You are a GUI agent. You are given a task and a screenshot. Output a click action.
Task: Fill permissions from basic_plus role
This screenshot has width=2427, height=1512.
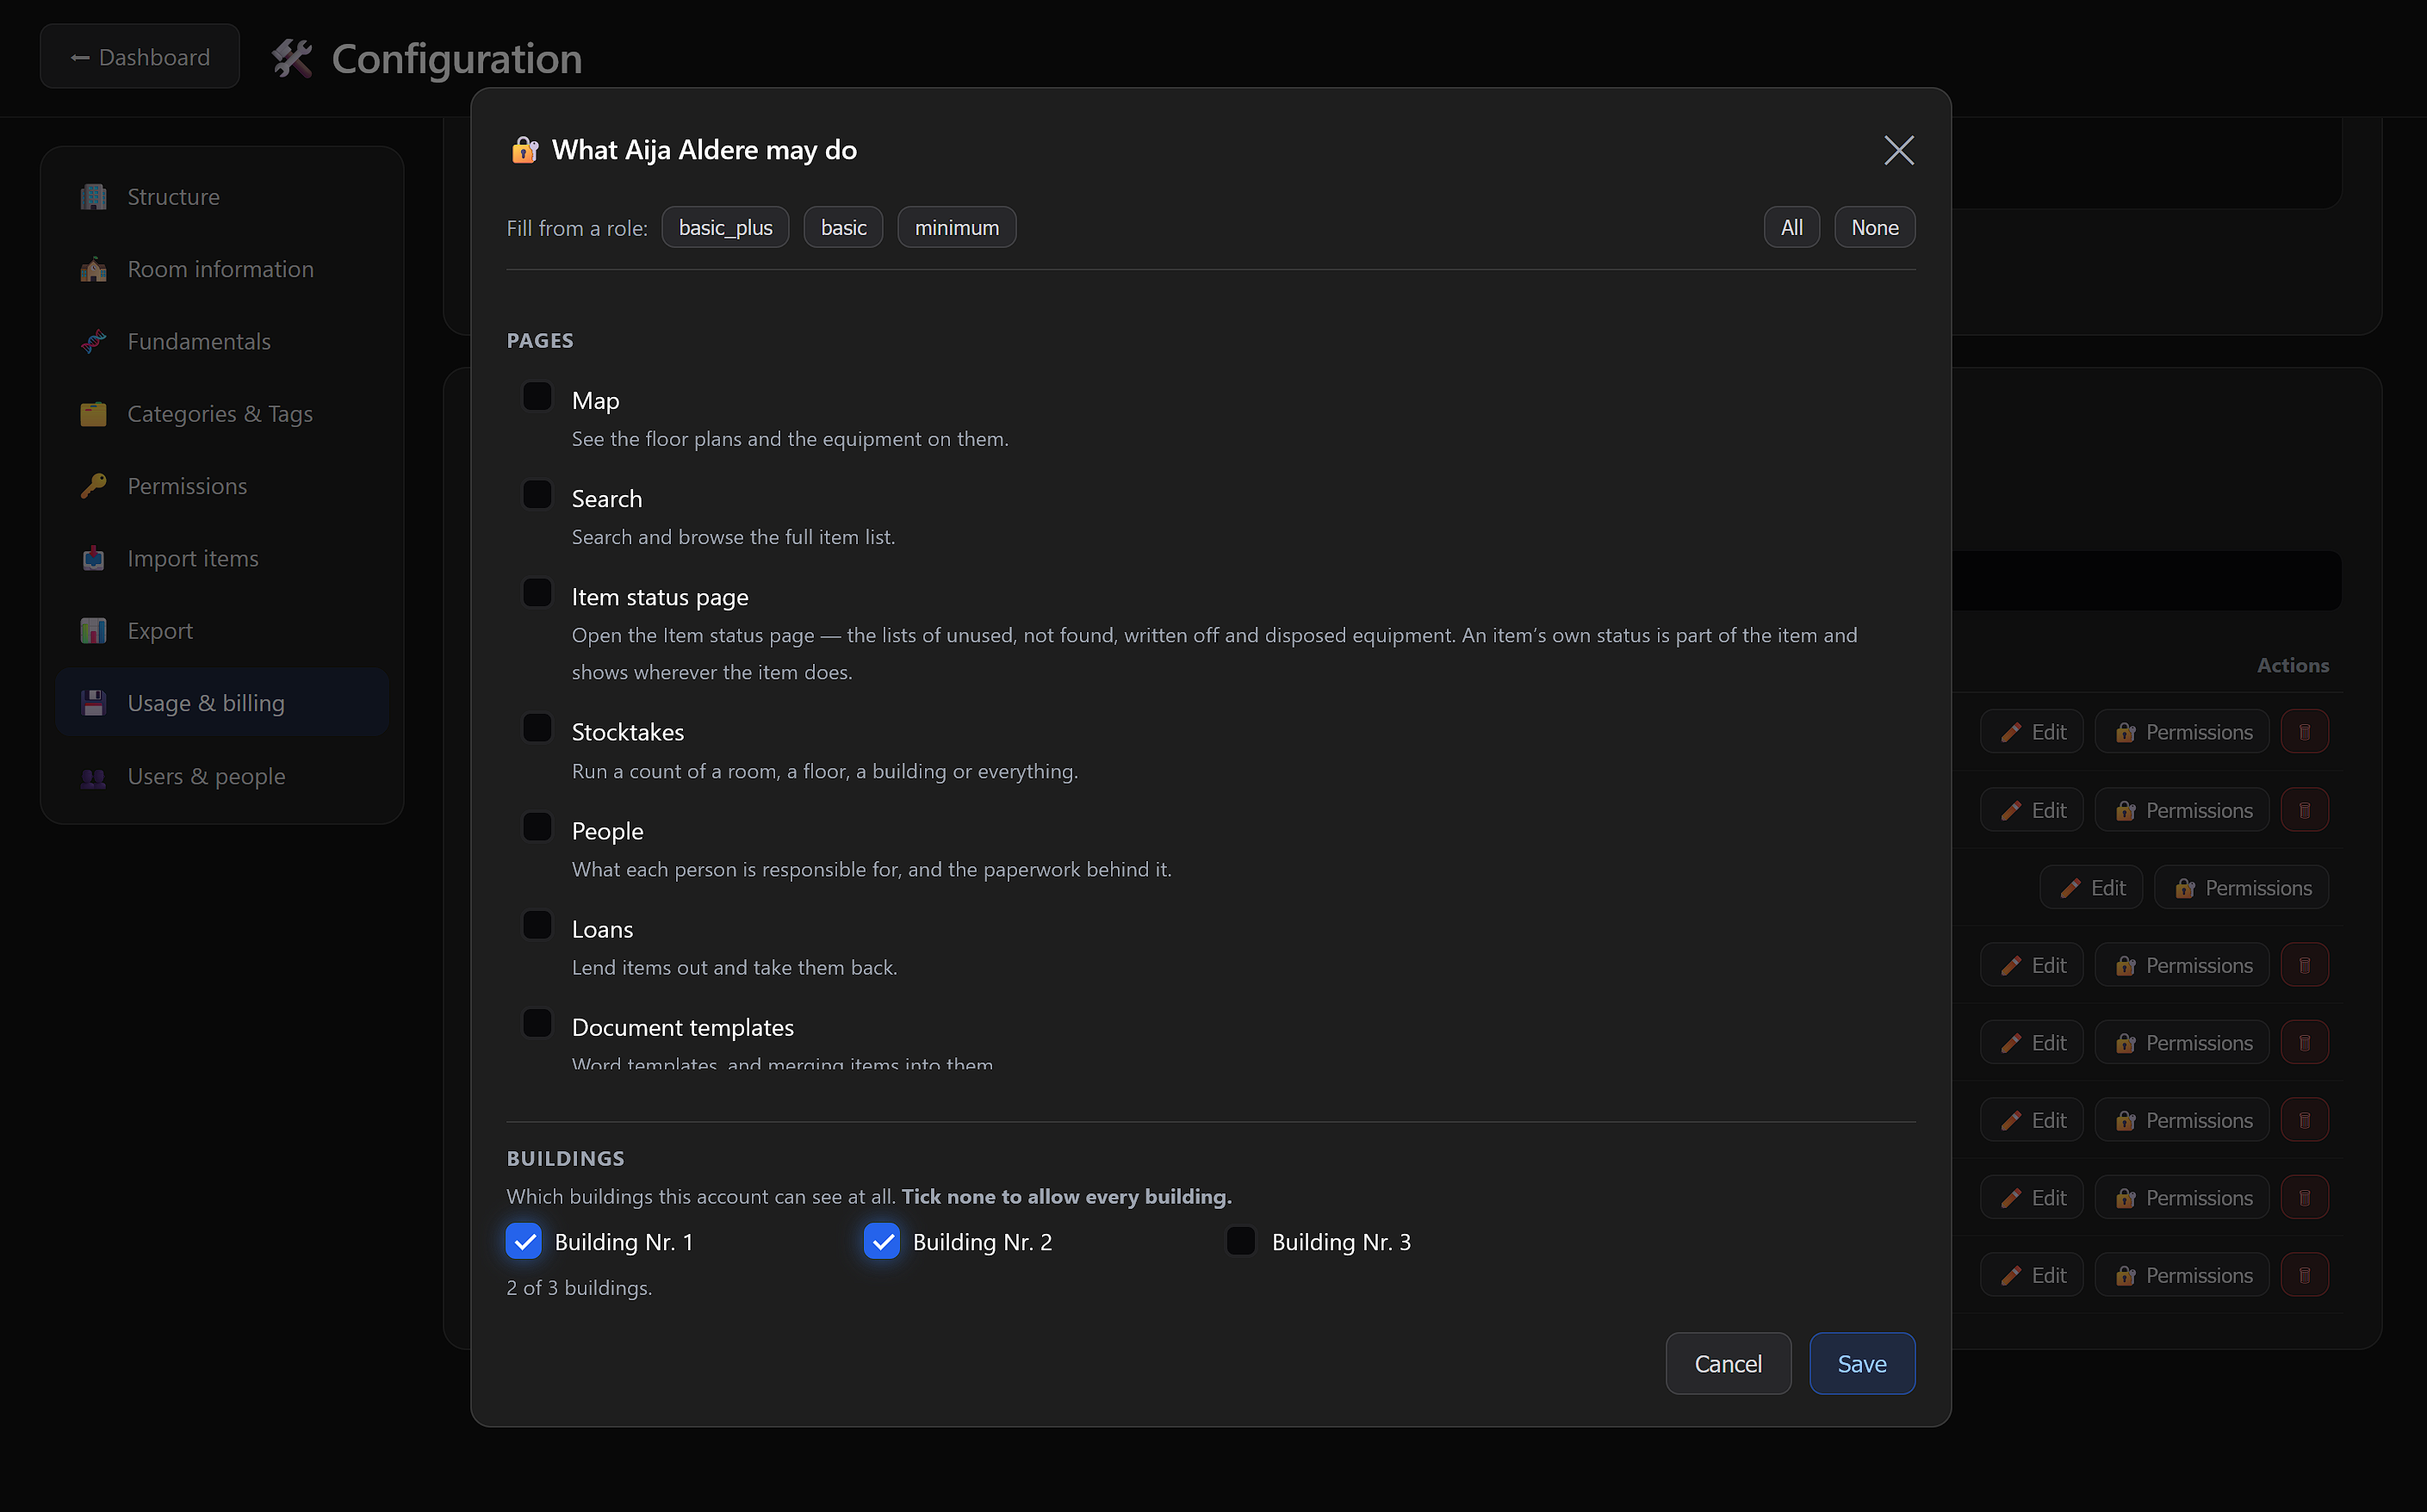tap(725, 227)
